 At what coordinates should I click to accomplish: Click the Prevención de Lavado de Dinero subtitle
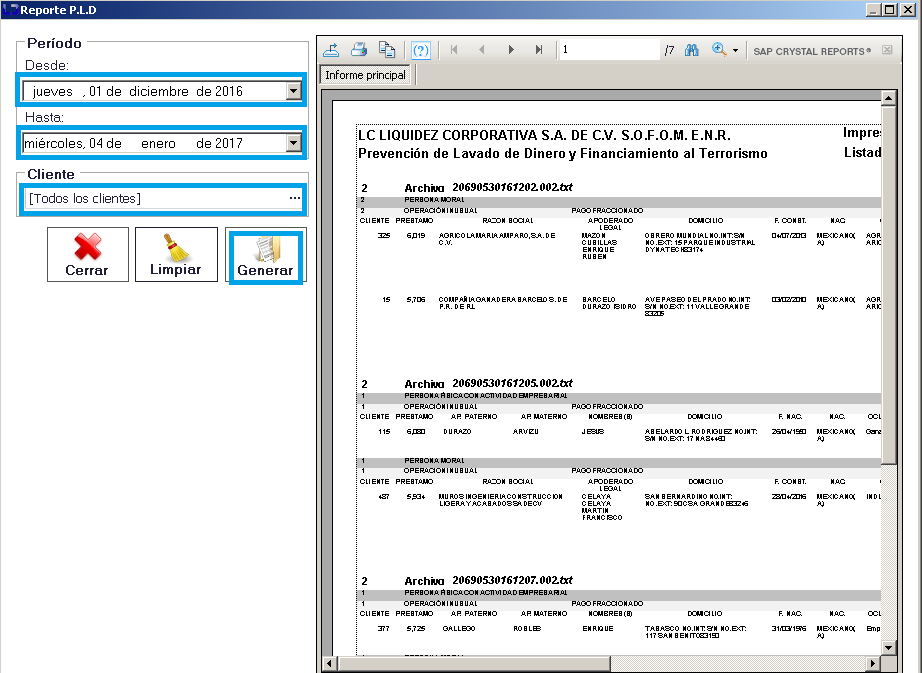pyautogui.click(x=563, y=153)
